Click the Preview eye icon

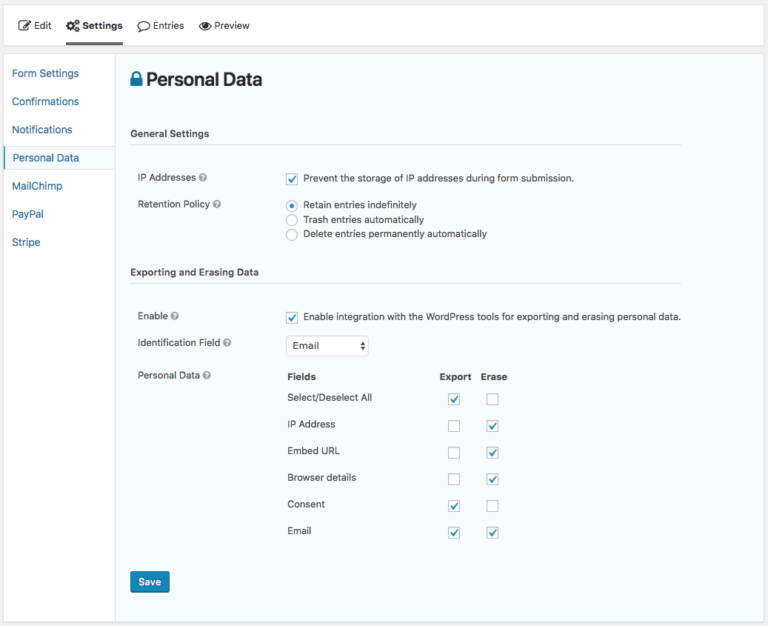pos(205,26)
